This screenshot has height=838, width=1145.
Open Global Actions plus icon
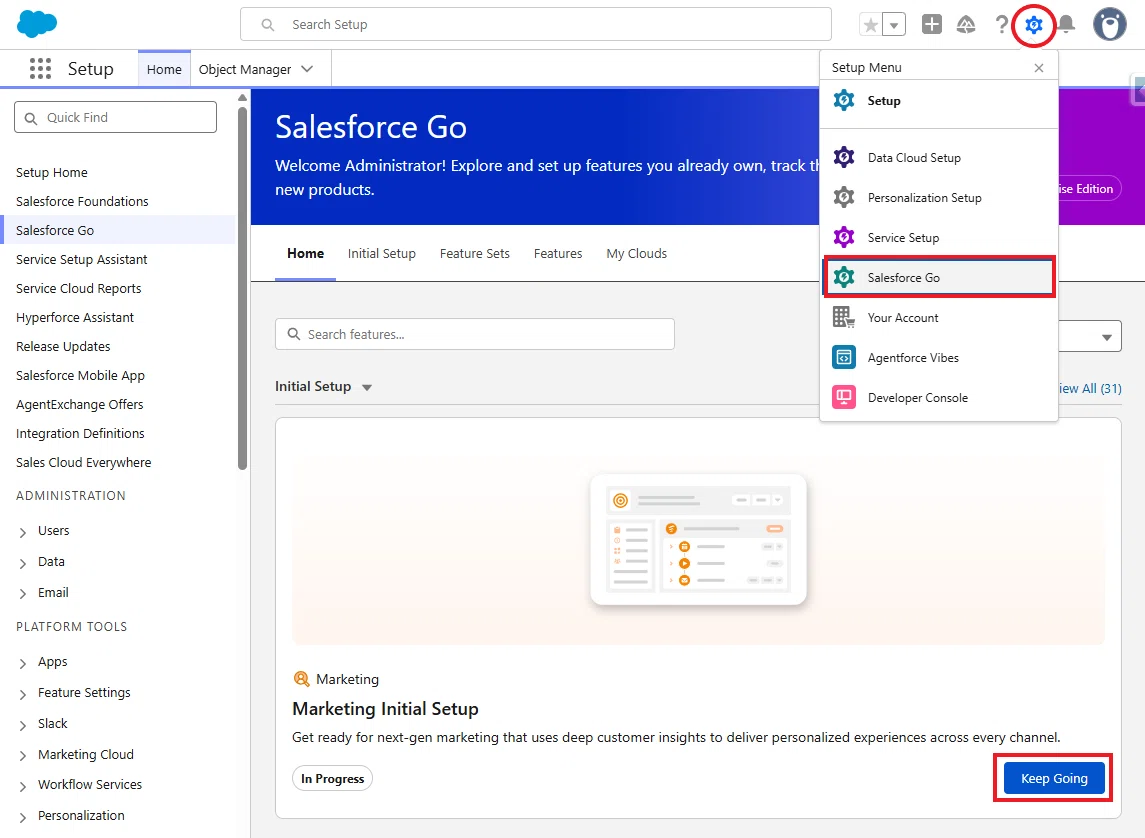point(932,24)
